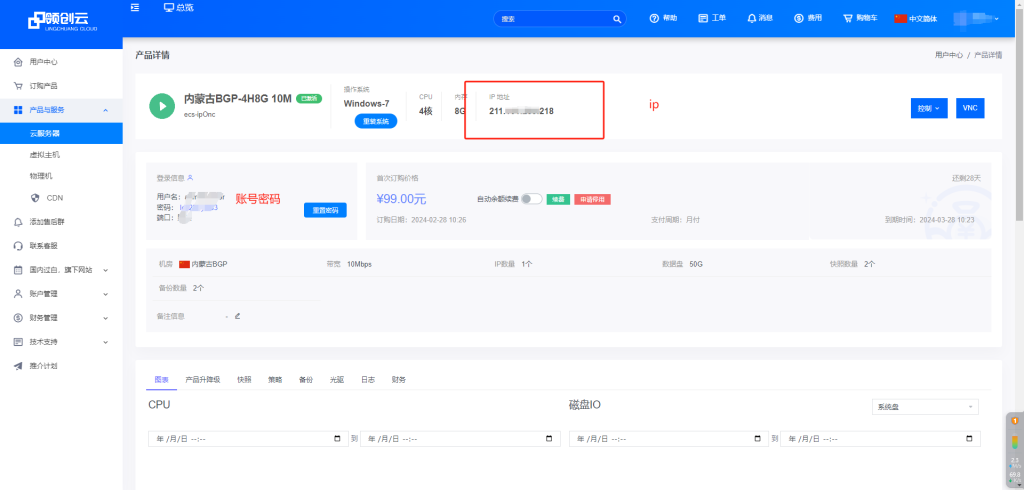This screenshot has height=490, width=1024.
Task: Open the 系统盘 disk dropdown
Action: (924, 407)
